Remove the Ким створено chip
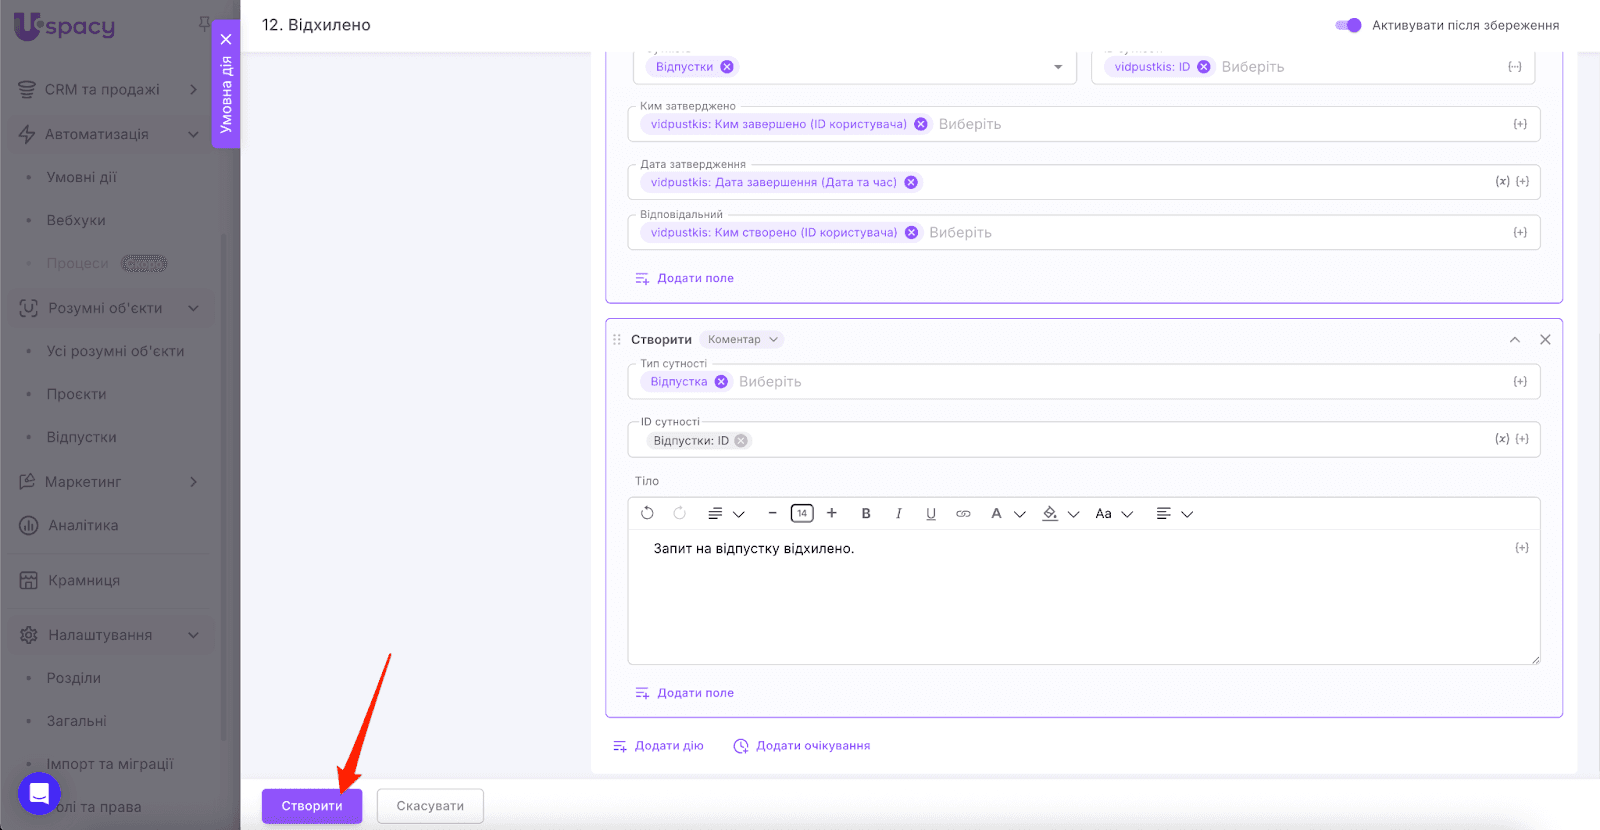 912,232
